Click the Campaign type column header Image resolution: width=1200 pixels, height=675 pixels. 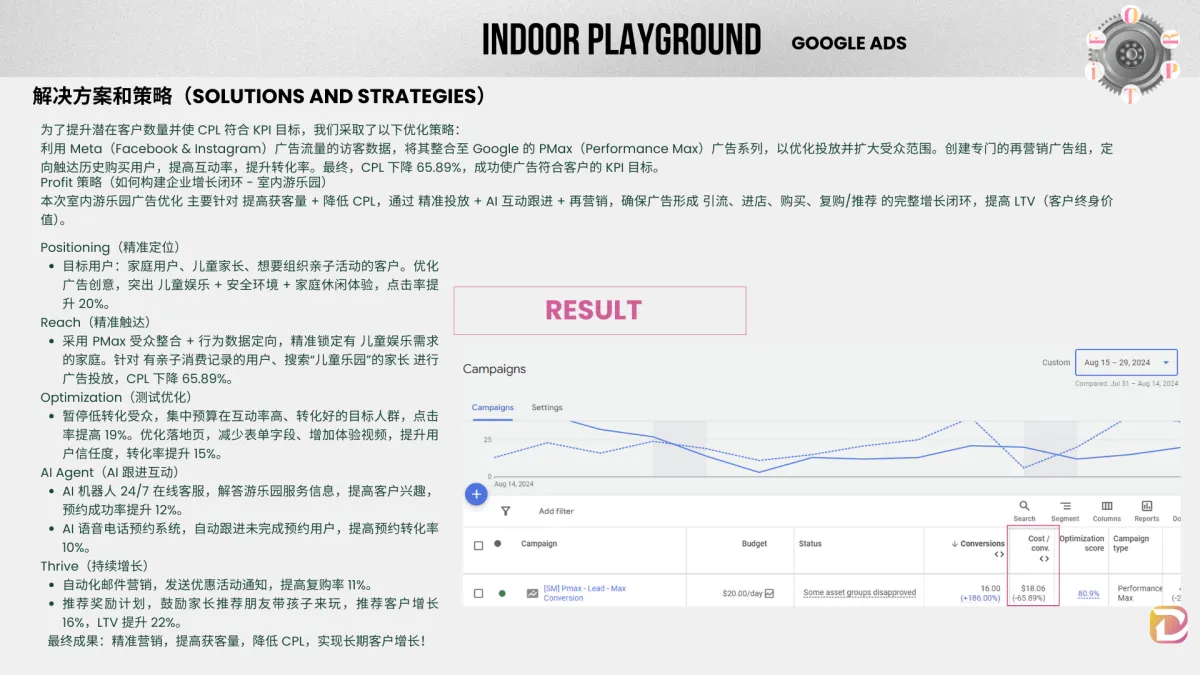1131,543
